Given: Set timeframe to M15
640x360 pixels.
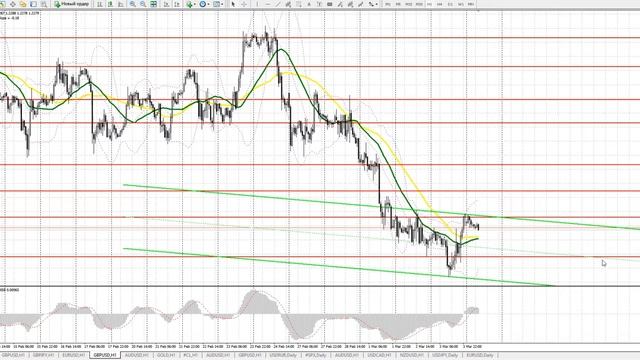Looking at the screenshot, I should pos(409,4).
